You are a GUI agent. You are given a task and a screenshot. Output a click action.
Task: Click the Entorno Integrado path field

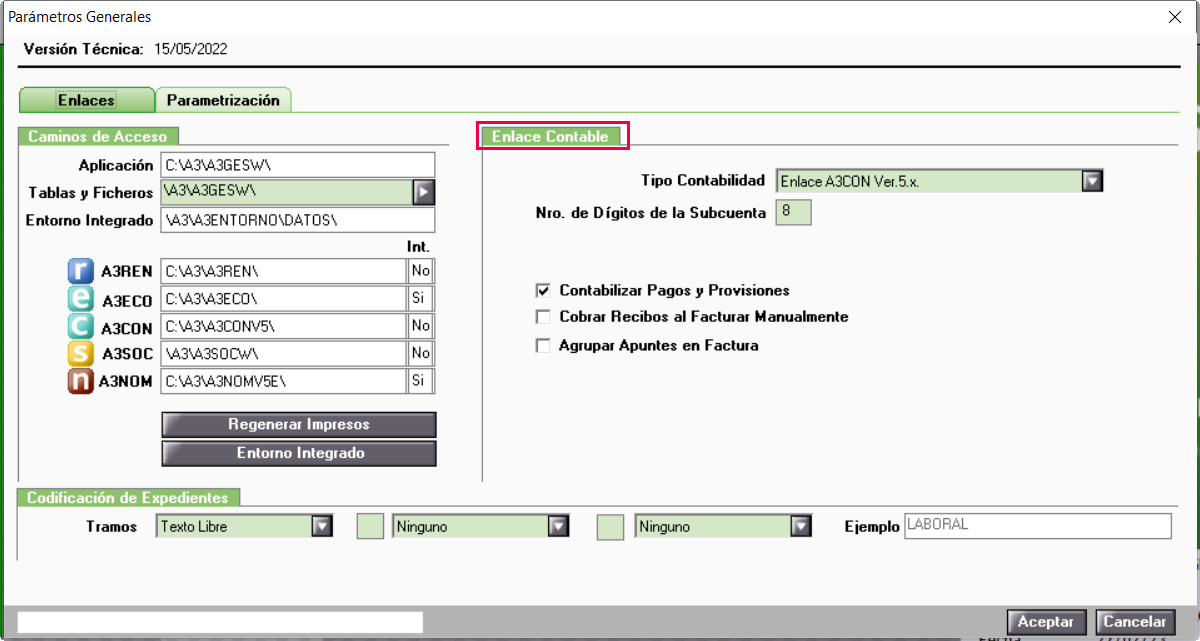(298, 219)
